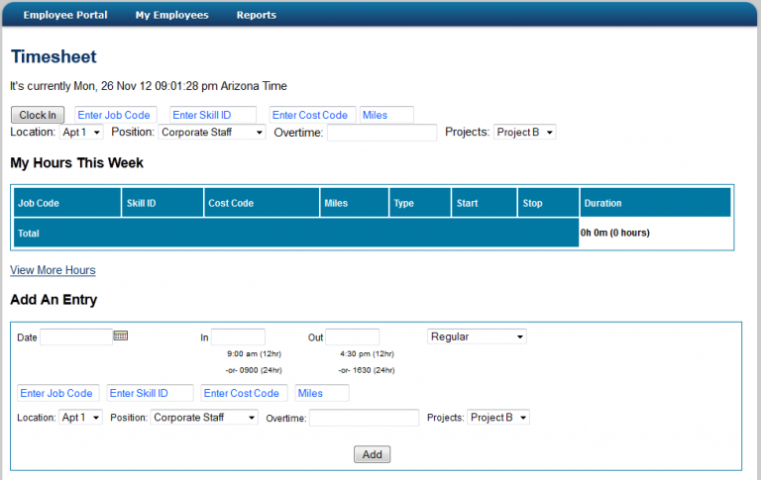Click the 9:00 am (12hr) hint text
Screen dimensions: 761x489
[x=254, y=354]
